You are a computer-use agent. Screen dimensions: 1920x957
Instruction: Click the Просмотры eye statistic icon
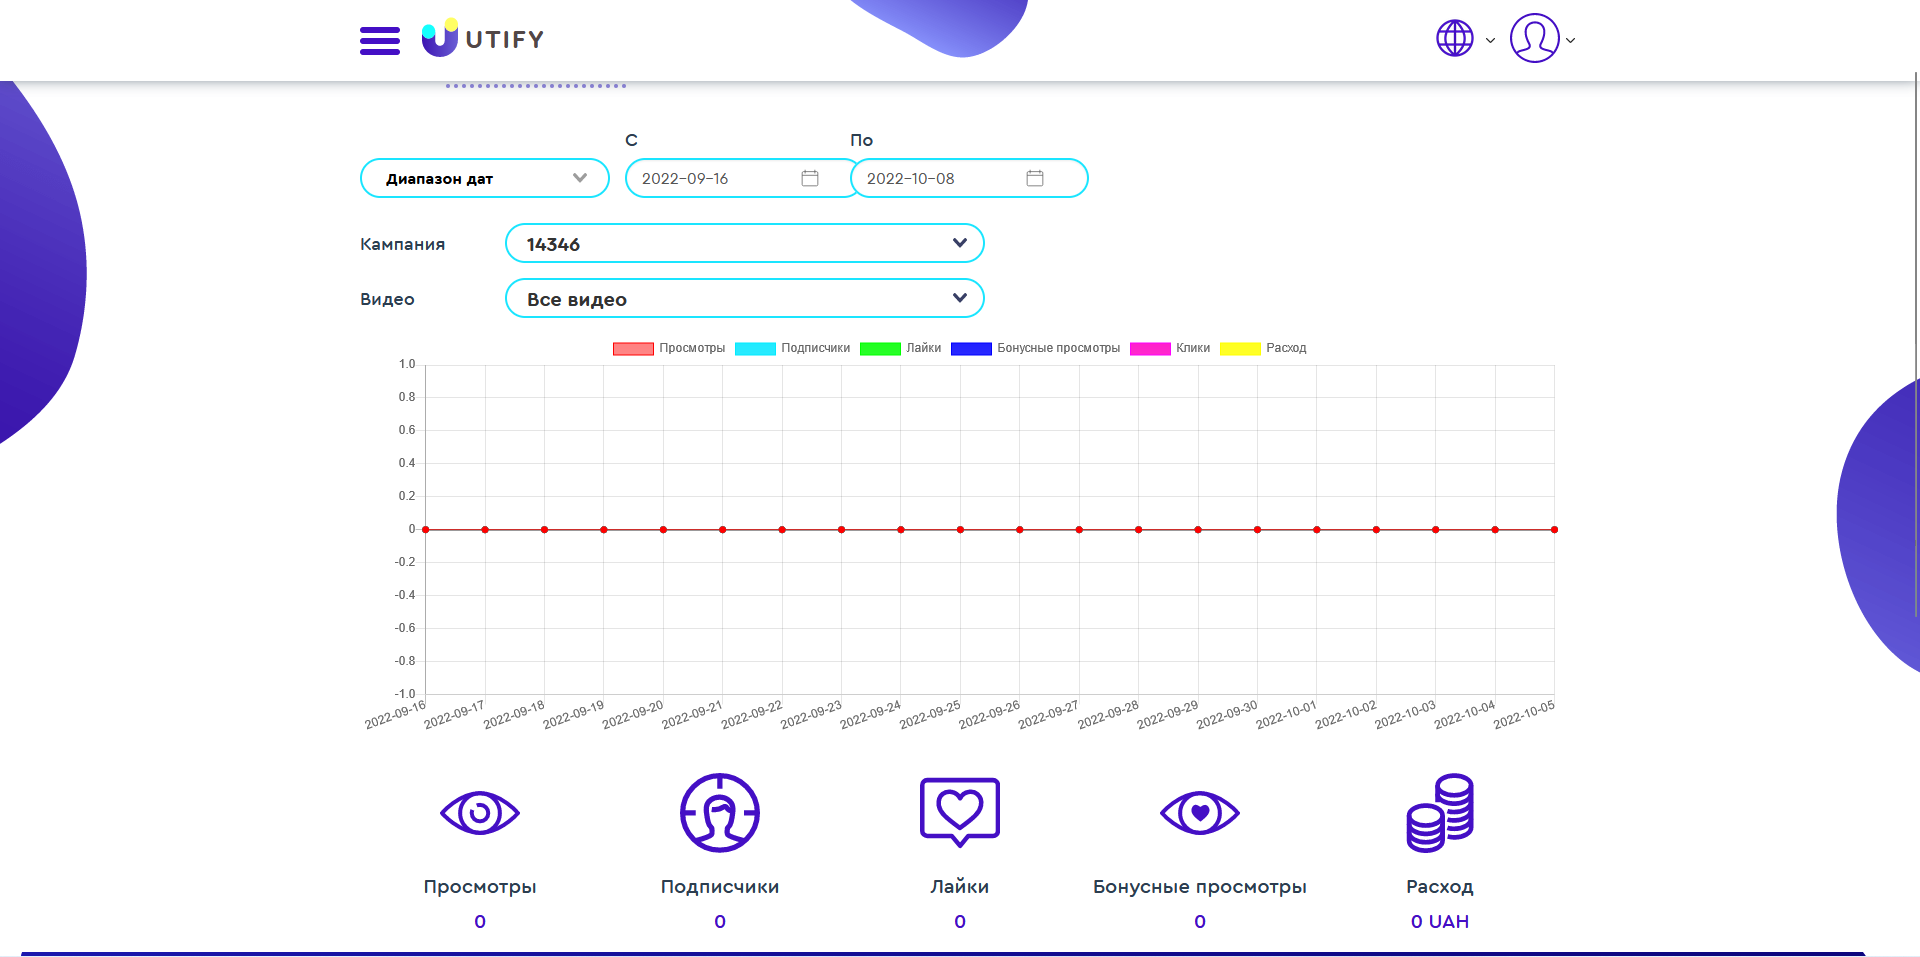pyautogui.click(x=480, y=813)
